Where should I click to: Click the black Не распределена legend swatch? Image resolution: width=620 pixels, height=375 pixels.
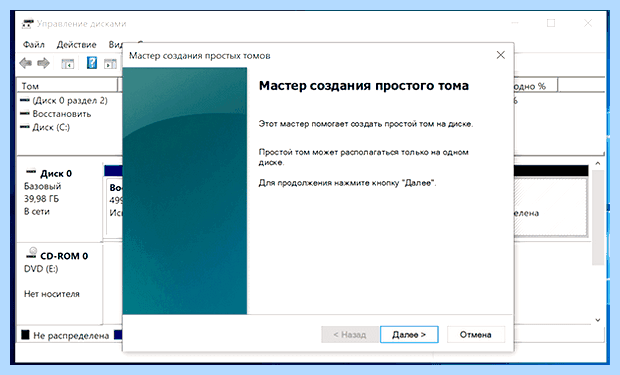tap(25, 335)
